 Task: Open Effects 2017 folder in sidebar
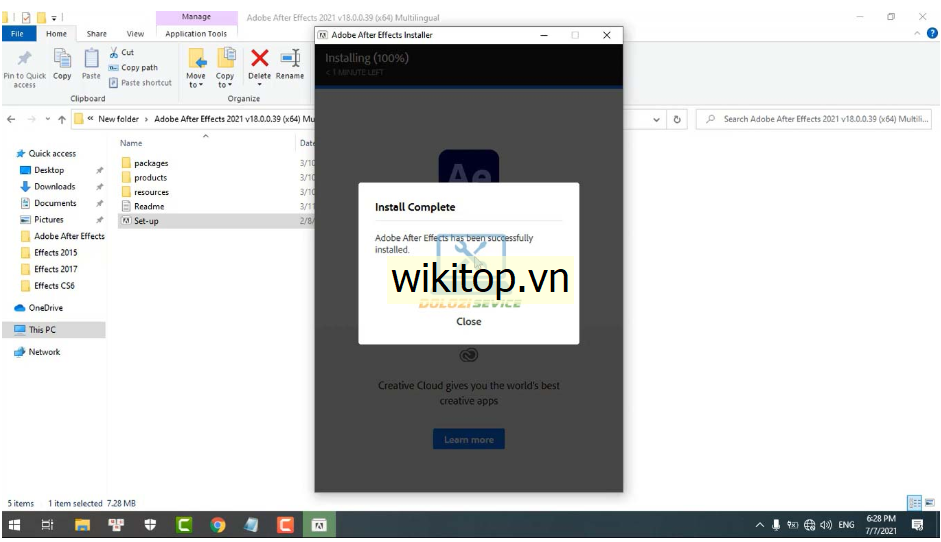tap(55, 269)
